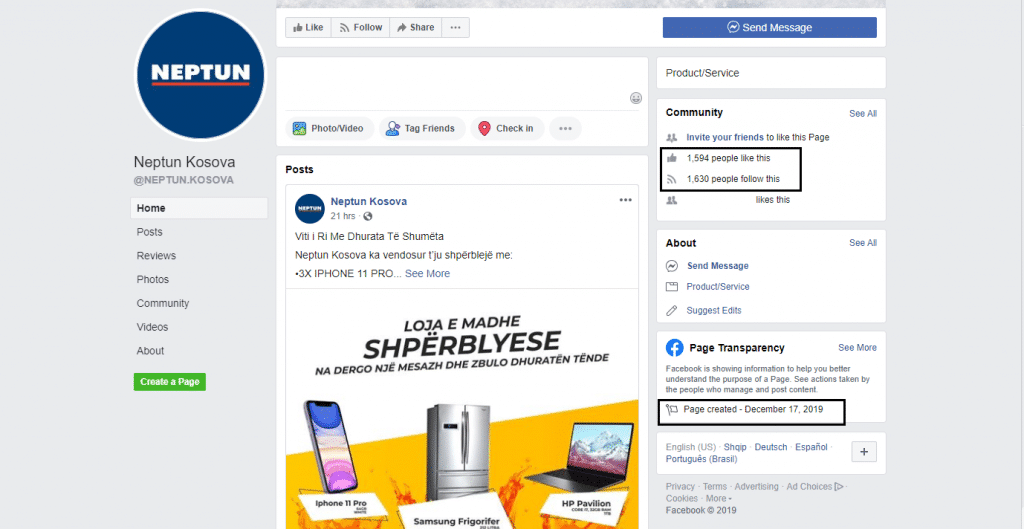Click the follow feed icon beside 1,630

671,179
